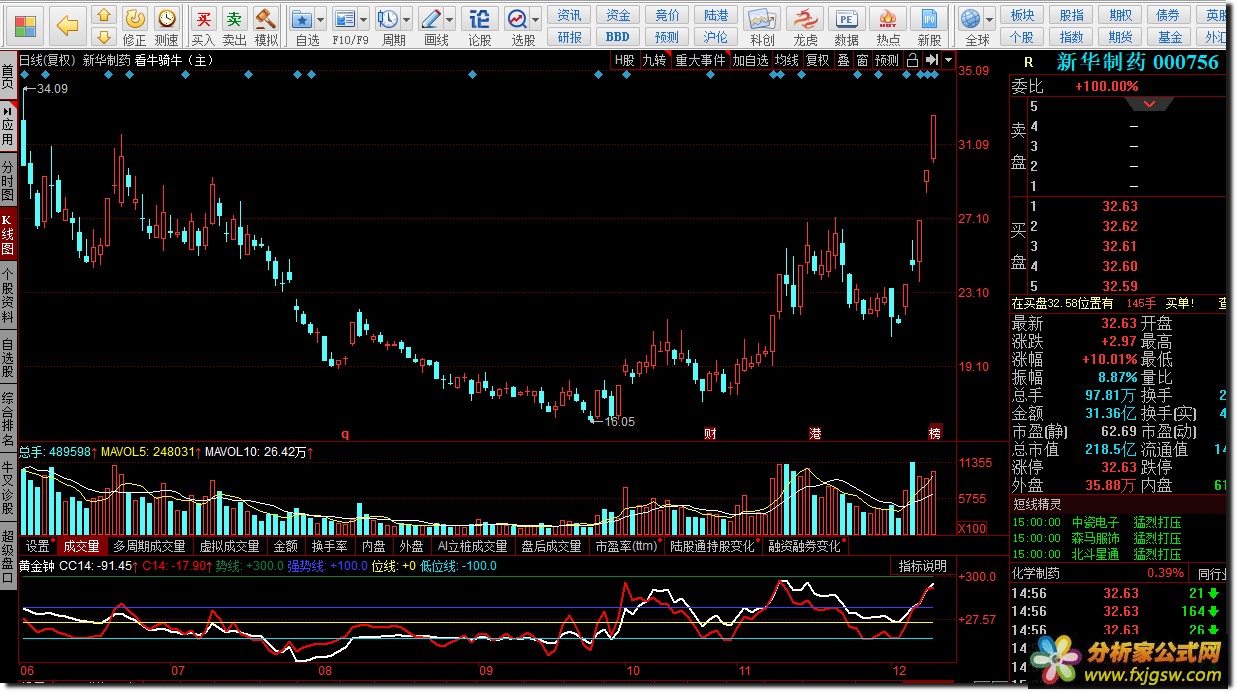Click the 研报 research report button
The height and width of the screenshot is (692, 1238).
[x=569, y=37]
